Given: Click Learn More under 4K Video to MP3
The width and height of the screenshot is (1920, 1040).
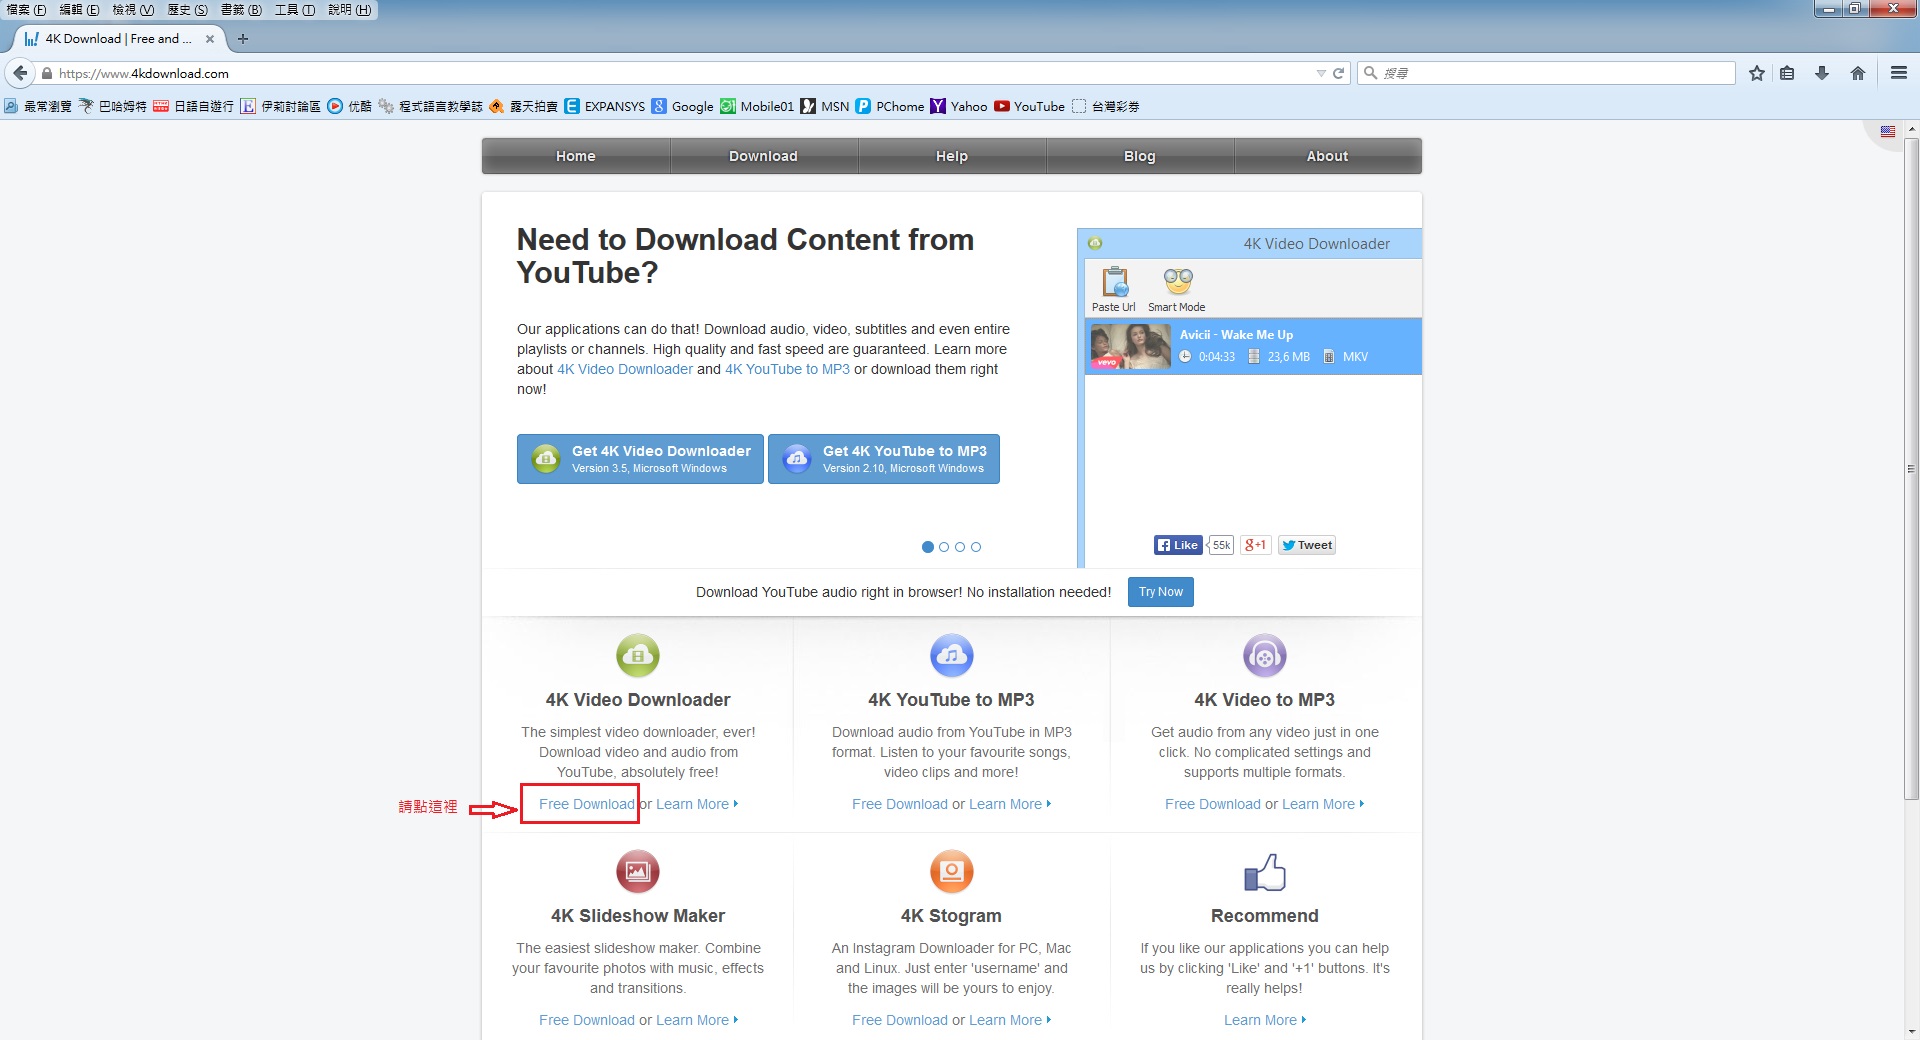Looking at the screenshot, I should [x=1323, y=804].
